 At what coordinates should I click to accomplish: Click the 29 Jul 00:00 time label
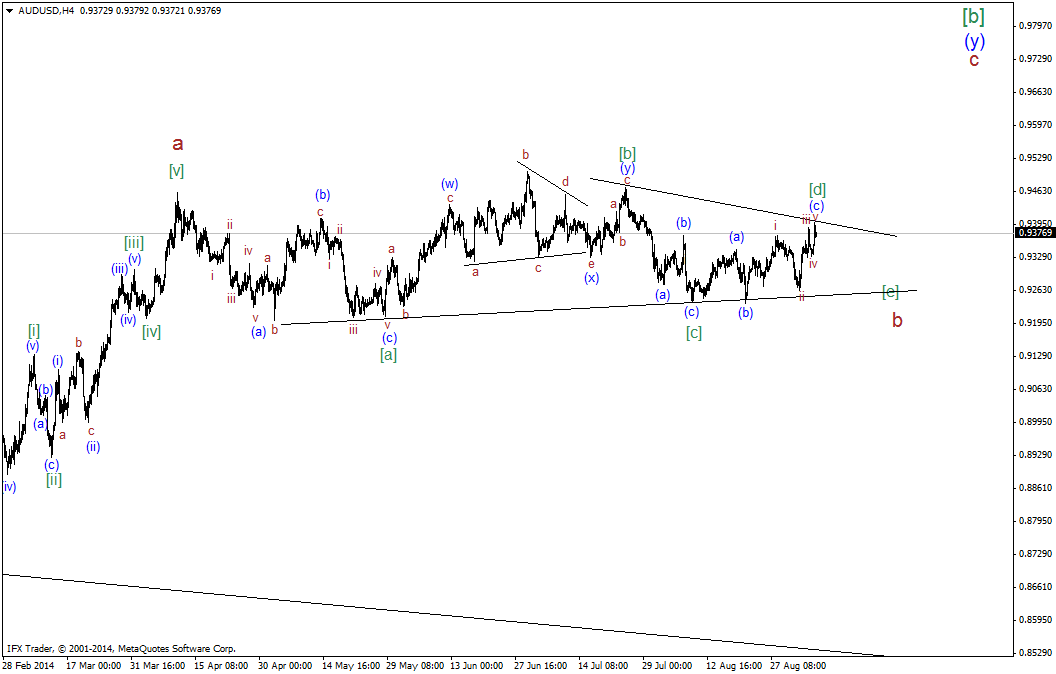coord(667,666)
